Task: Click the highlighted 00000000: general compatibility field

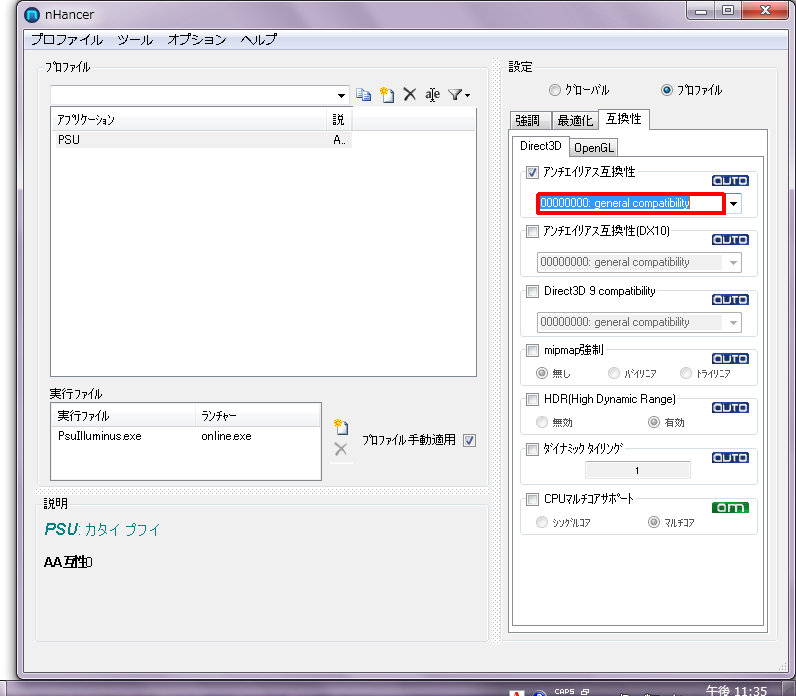Action: tap(631, 204)
